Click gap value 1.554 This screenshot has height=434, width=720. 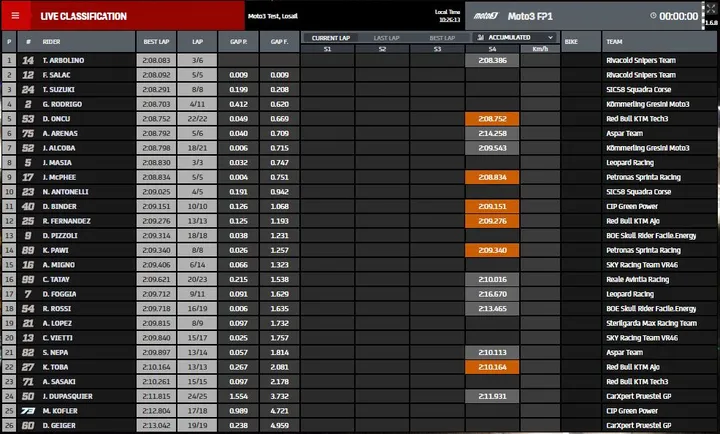tap(238, 396)
